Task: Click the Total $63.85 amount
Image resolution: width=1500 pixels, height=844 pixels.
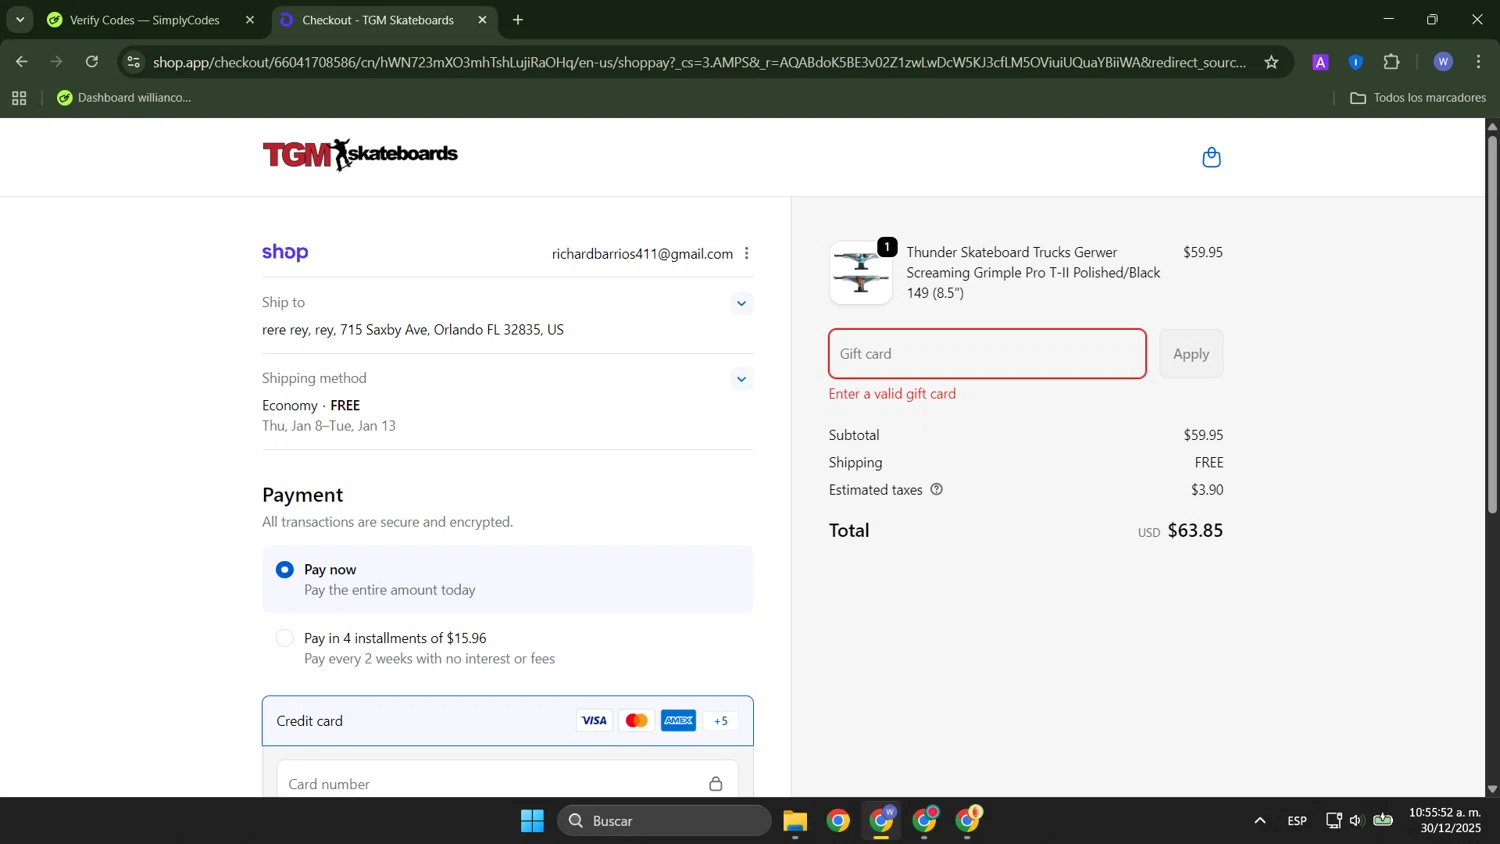Action: 1195,531
